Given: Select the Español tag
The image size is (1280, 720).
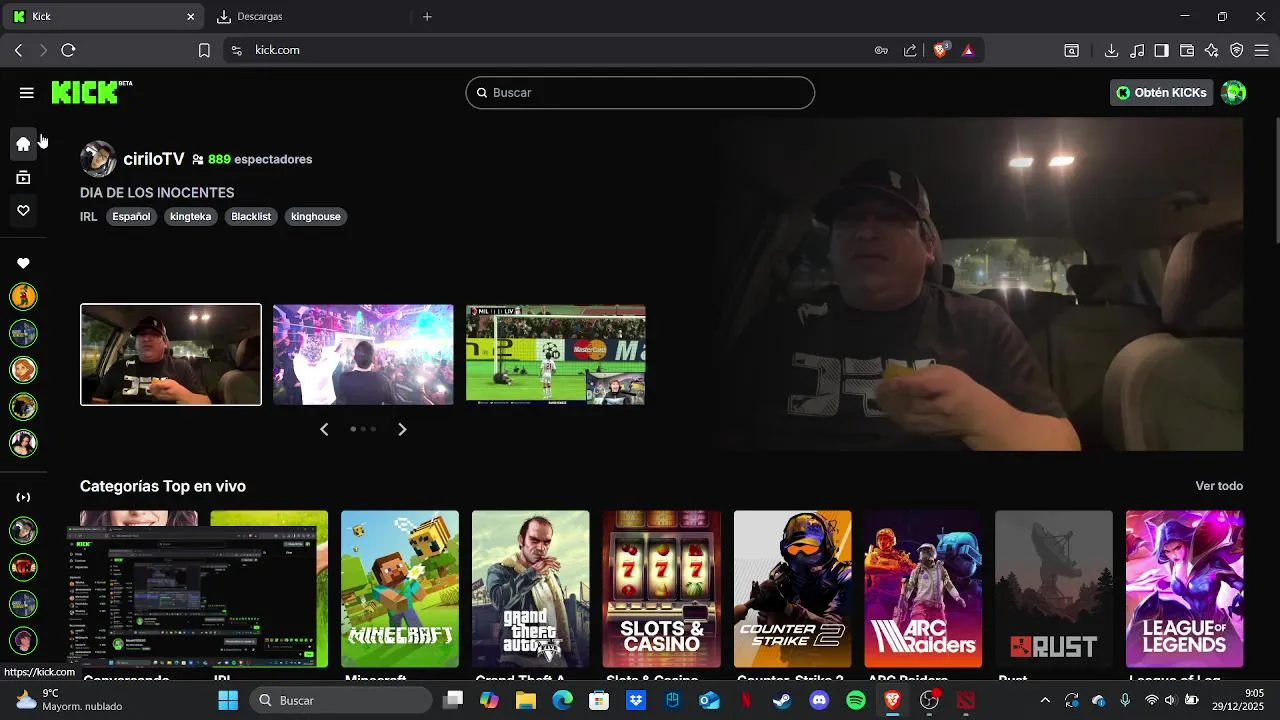Looking at the screenshot, I should tap(131, 216).
